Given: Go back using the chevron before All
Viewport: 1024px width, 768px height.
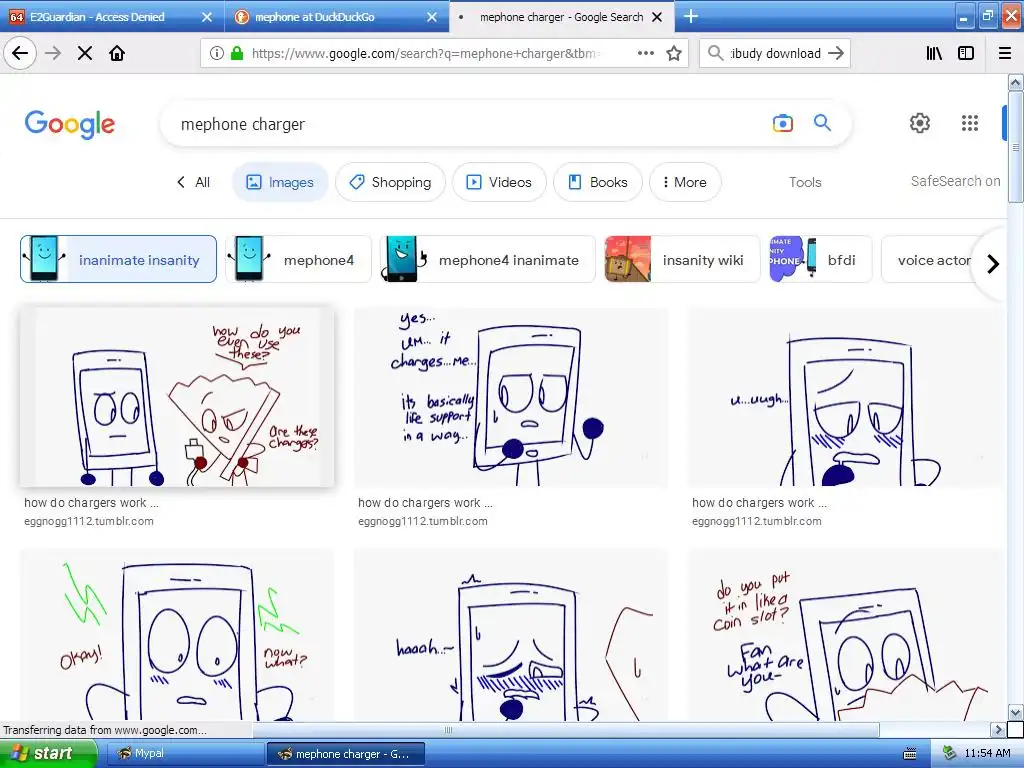Looking at the screenshot, I should (181, 182).
